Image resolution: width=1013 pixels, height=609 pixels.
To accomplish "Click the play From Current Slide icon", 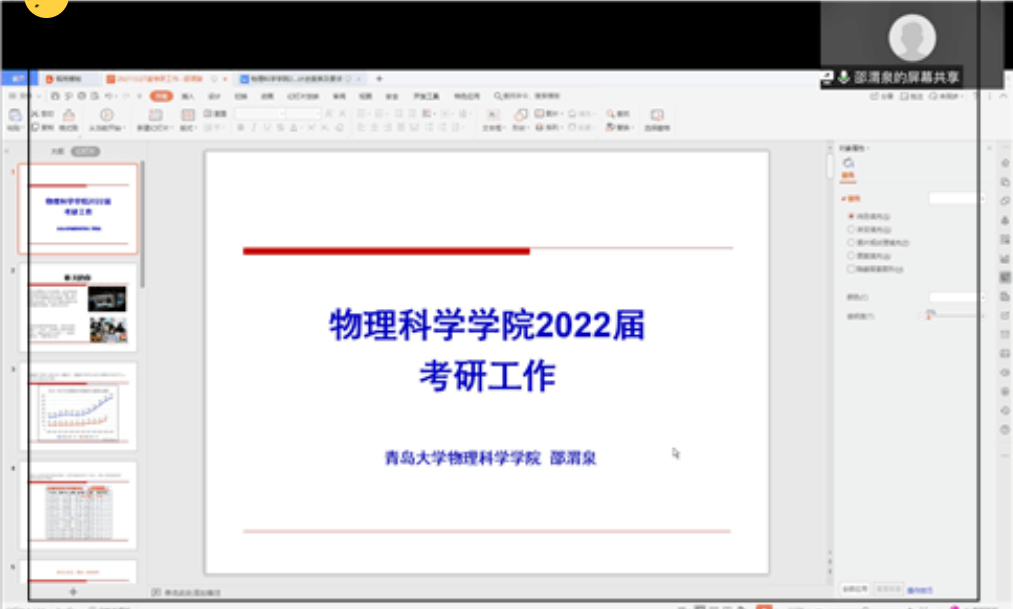I will [105, 120].
